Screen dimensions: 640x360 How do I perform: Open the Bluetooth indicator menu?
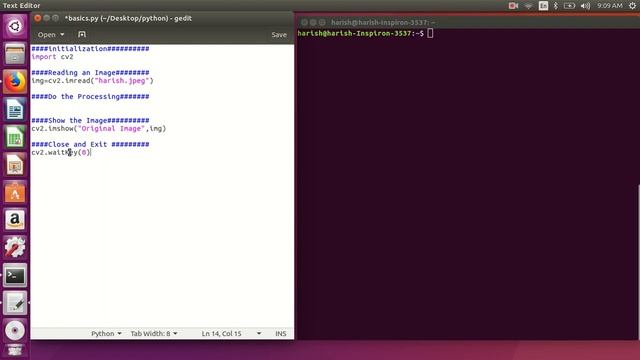click(x=556, y=6)
